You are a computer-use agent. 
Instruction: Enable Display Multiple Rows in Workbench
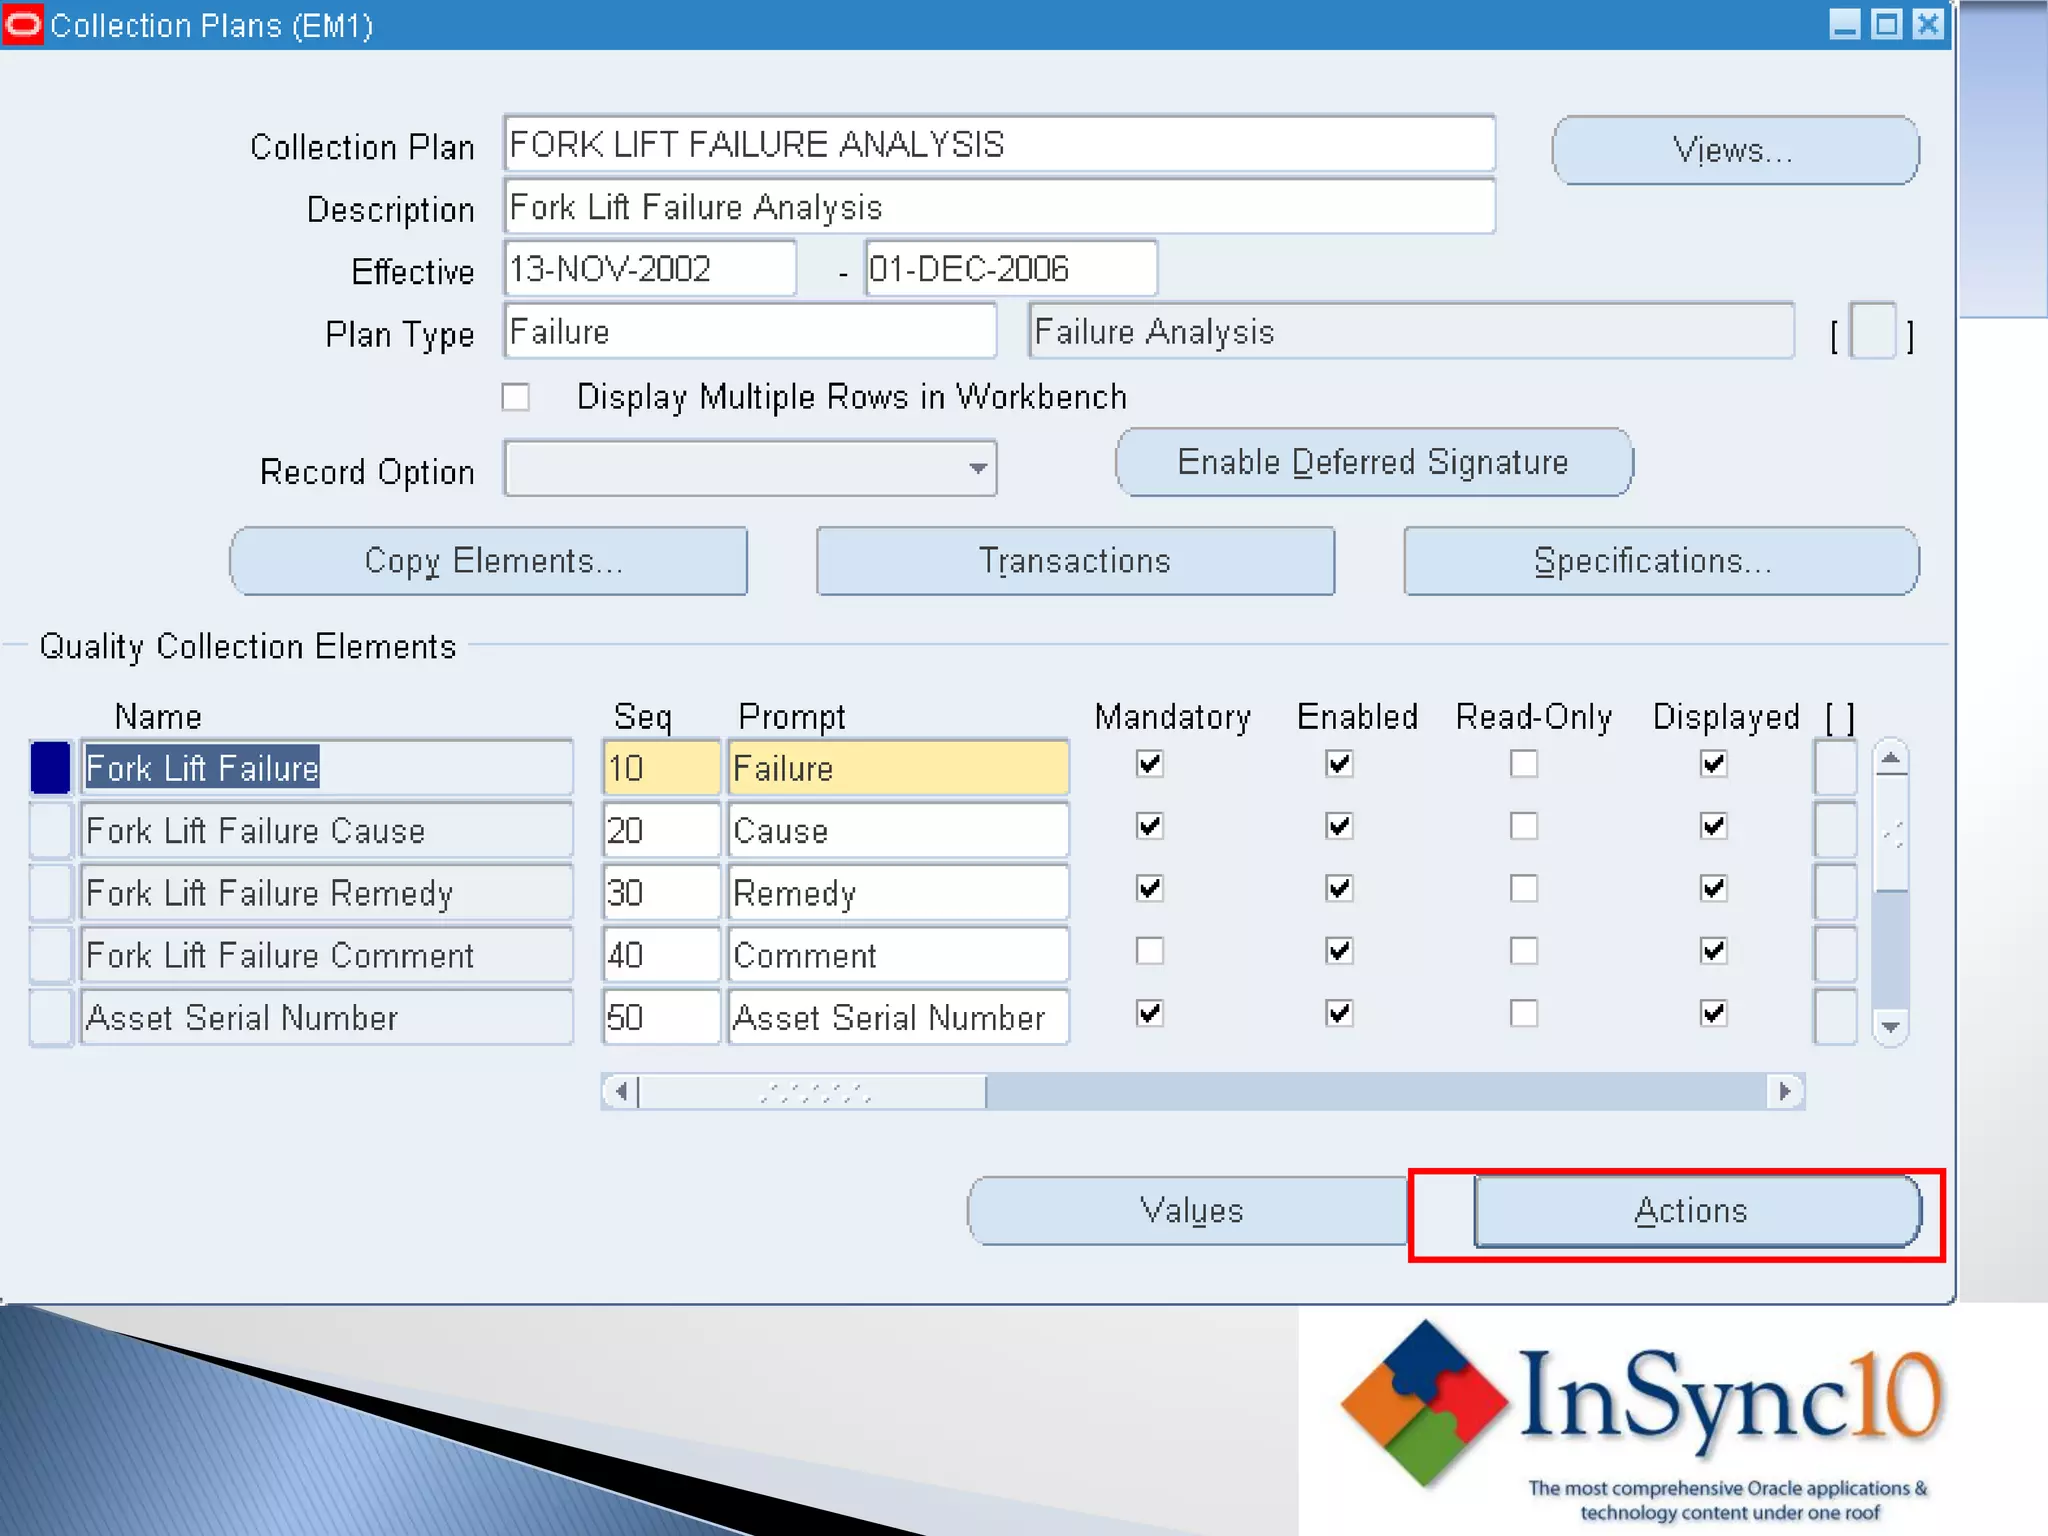(516, 397)
